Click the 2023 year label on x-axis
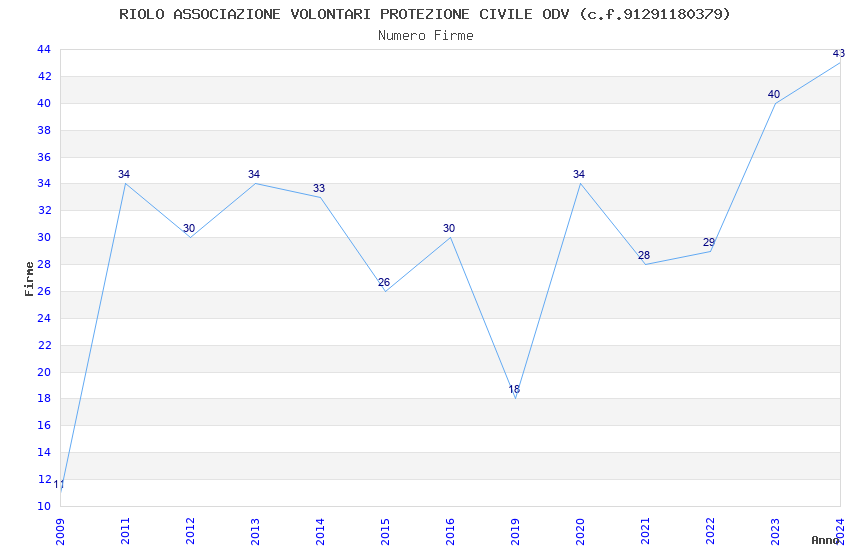Viewport: 850px width, 550px height. [776, 532]
